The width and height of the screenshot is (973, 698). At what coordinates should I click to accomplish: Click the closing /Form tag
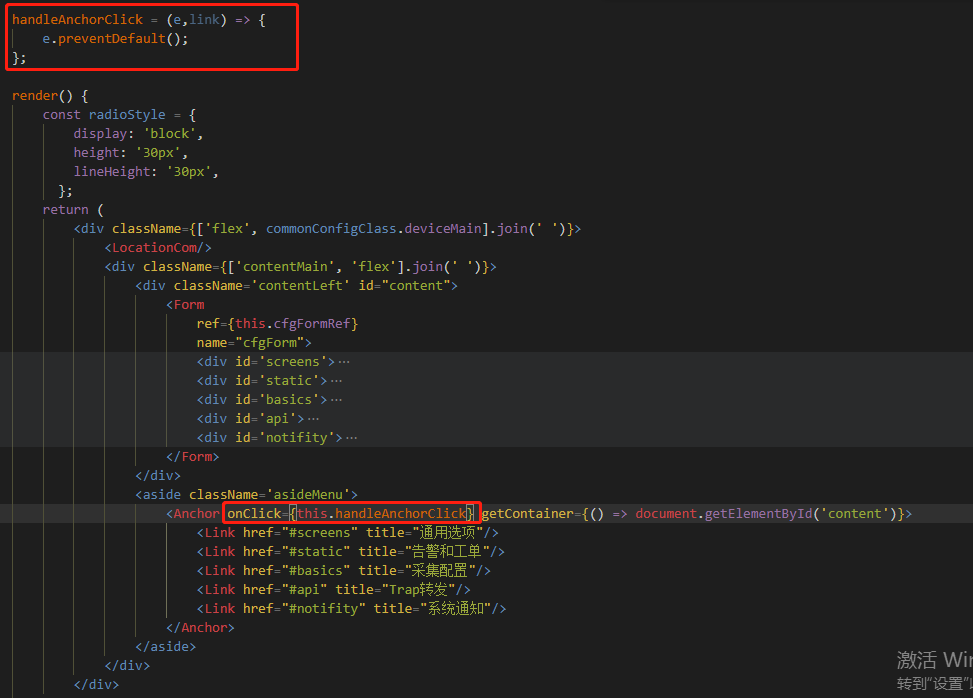tap(192, 457)
